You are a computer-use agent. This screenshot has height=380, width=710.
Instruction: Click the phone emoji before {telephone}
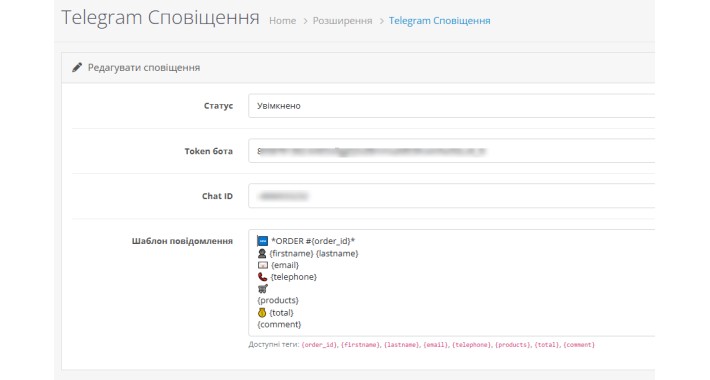pyautogui.click(x=262, y=277)
